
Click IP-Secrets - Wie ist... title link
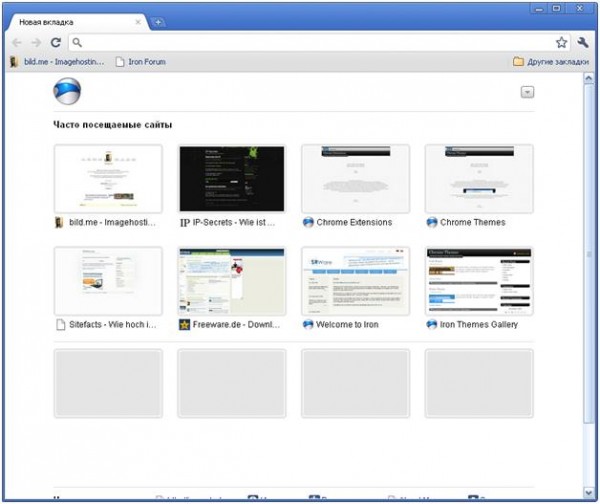point(234,222)
